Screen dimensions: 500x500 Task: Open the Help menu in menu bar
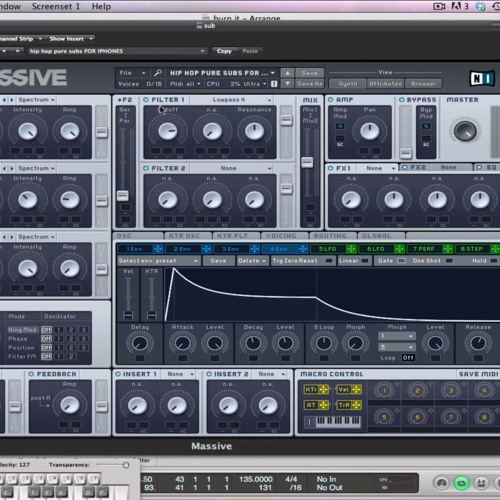tap(101, 6)
